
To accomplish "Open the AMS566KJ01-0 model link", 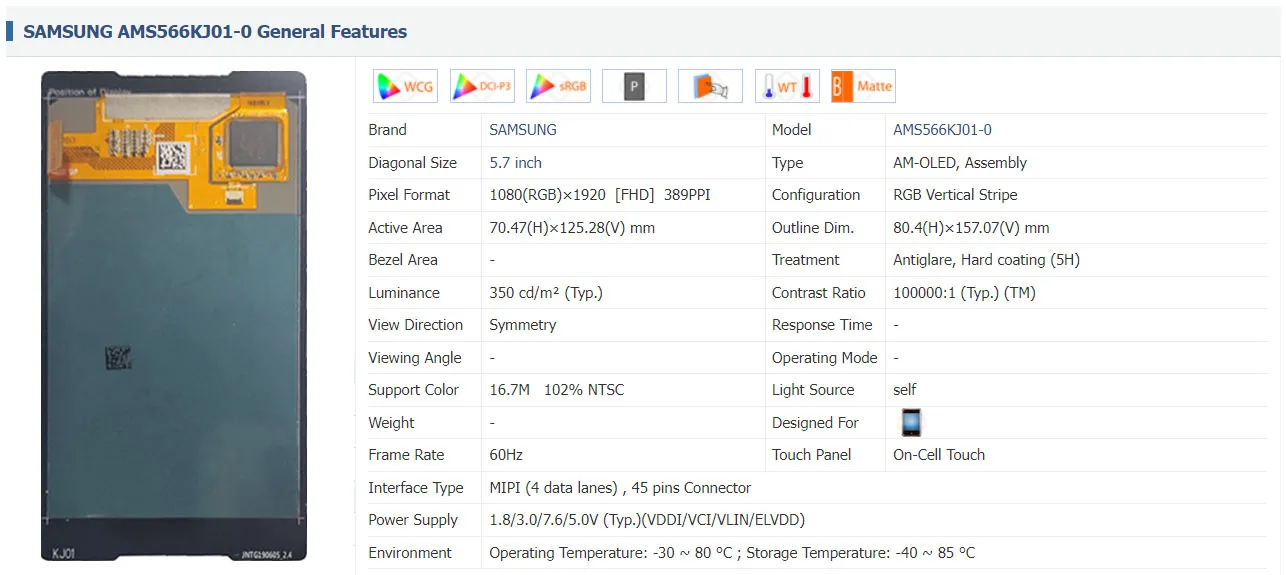I will click(x=942, y=130).
